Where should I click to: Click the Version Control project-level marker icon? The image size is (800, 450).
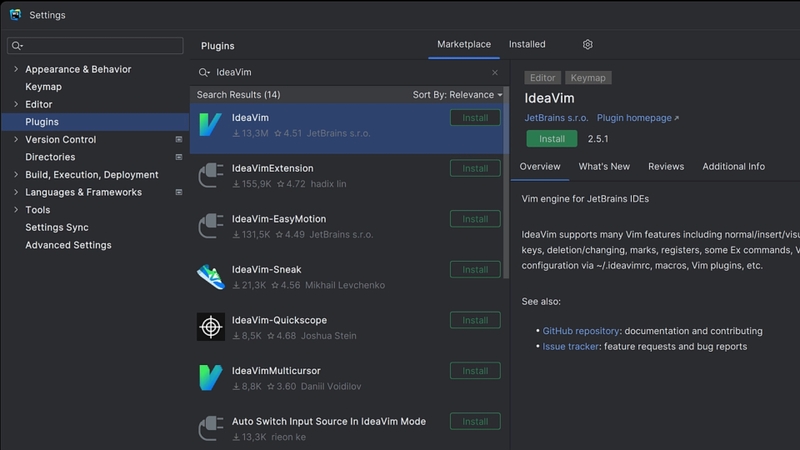pos(179,140)
